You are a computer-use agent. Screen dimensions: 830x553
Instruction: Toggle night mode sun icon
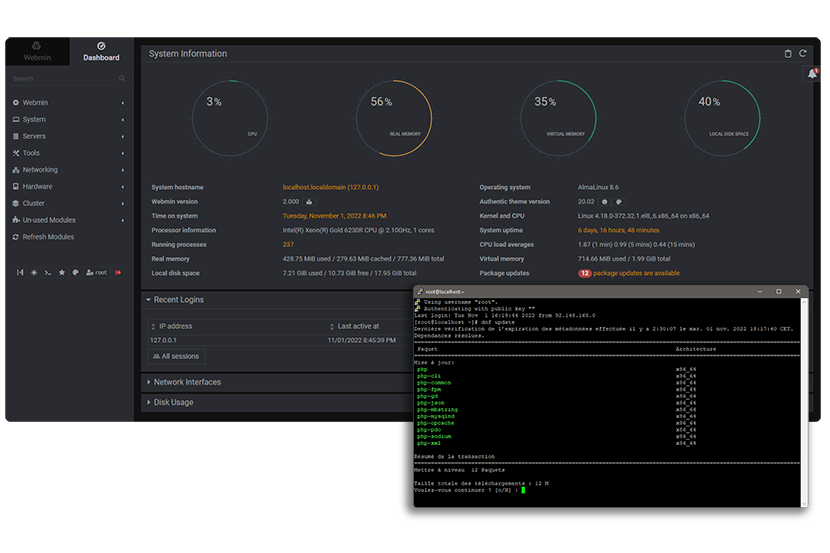(34, 273)
